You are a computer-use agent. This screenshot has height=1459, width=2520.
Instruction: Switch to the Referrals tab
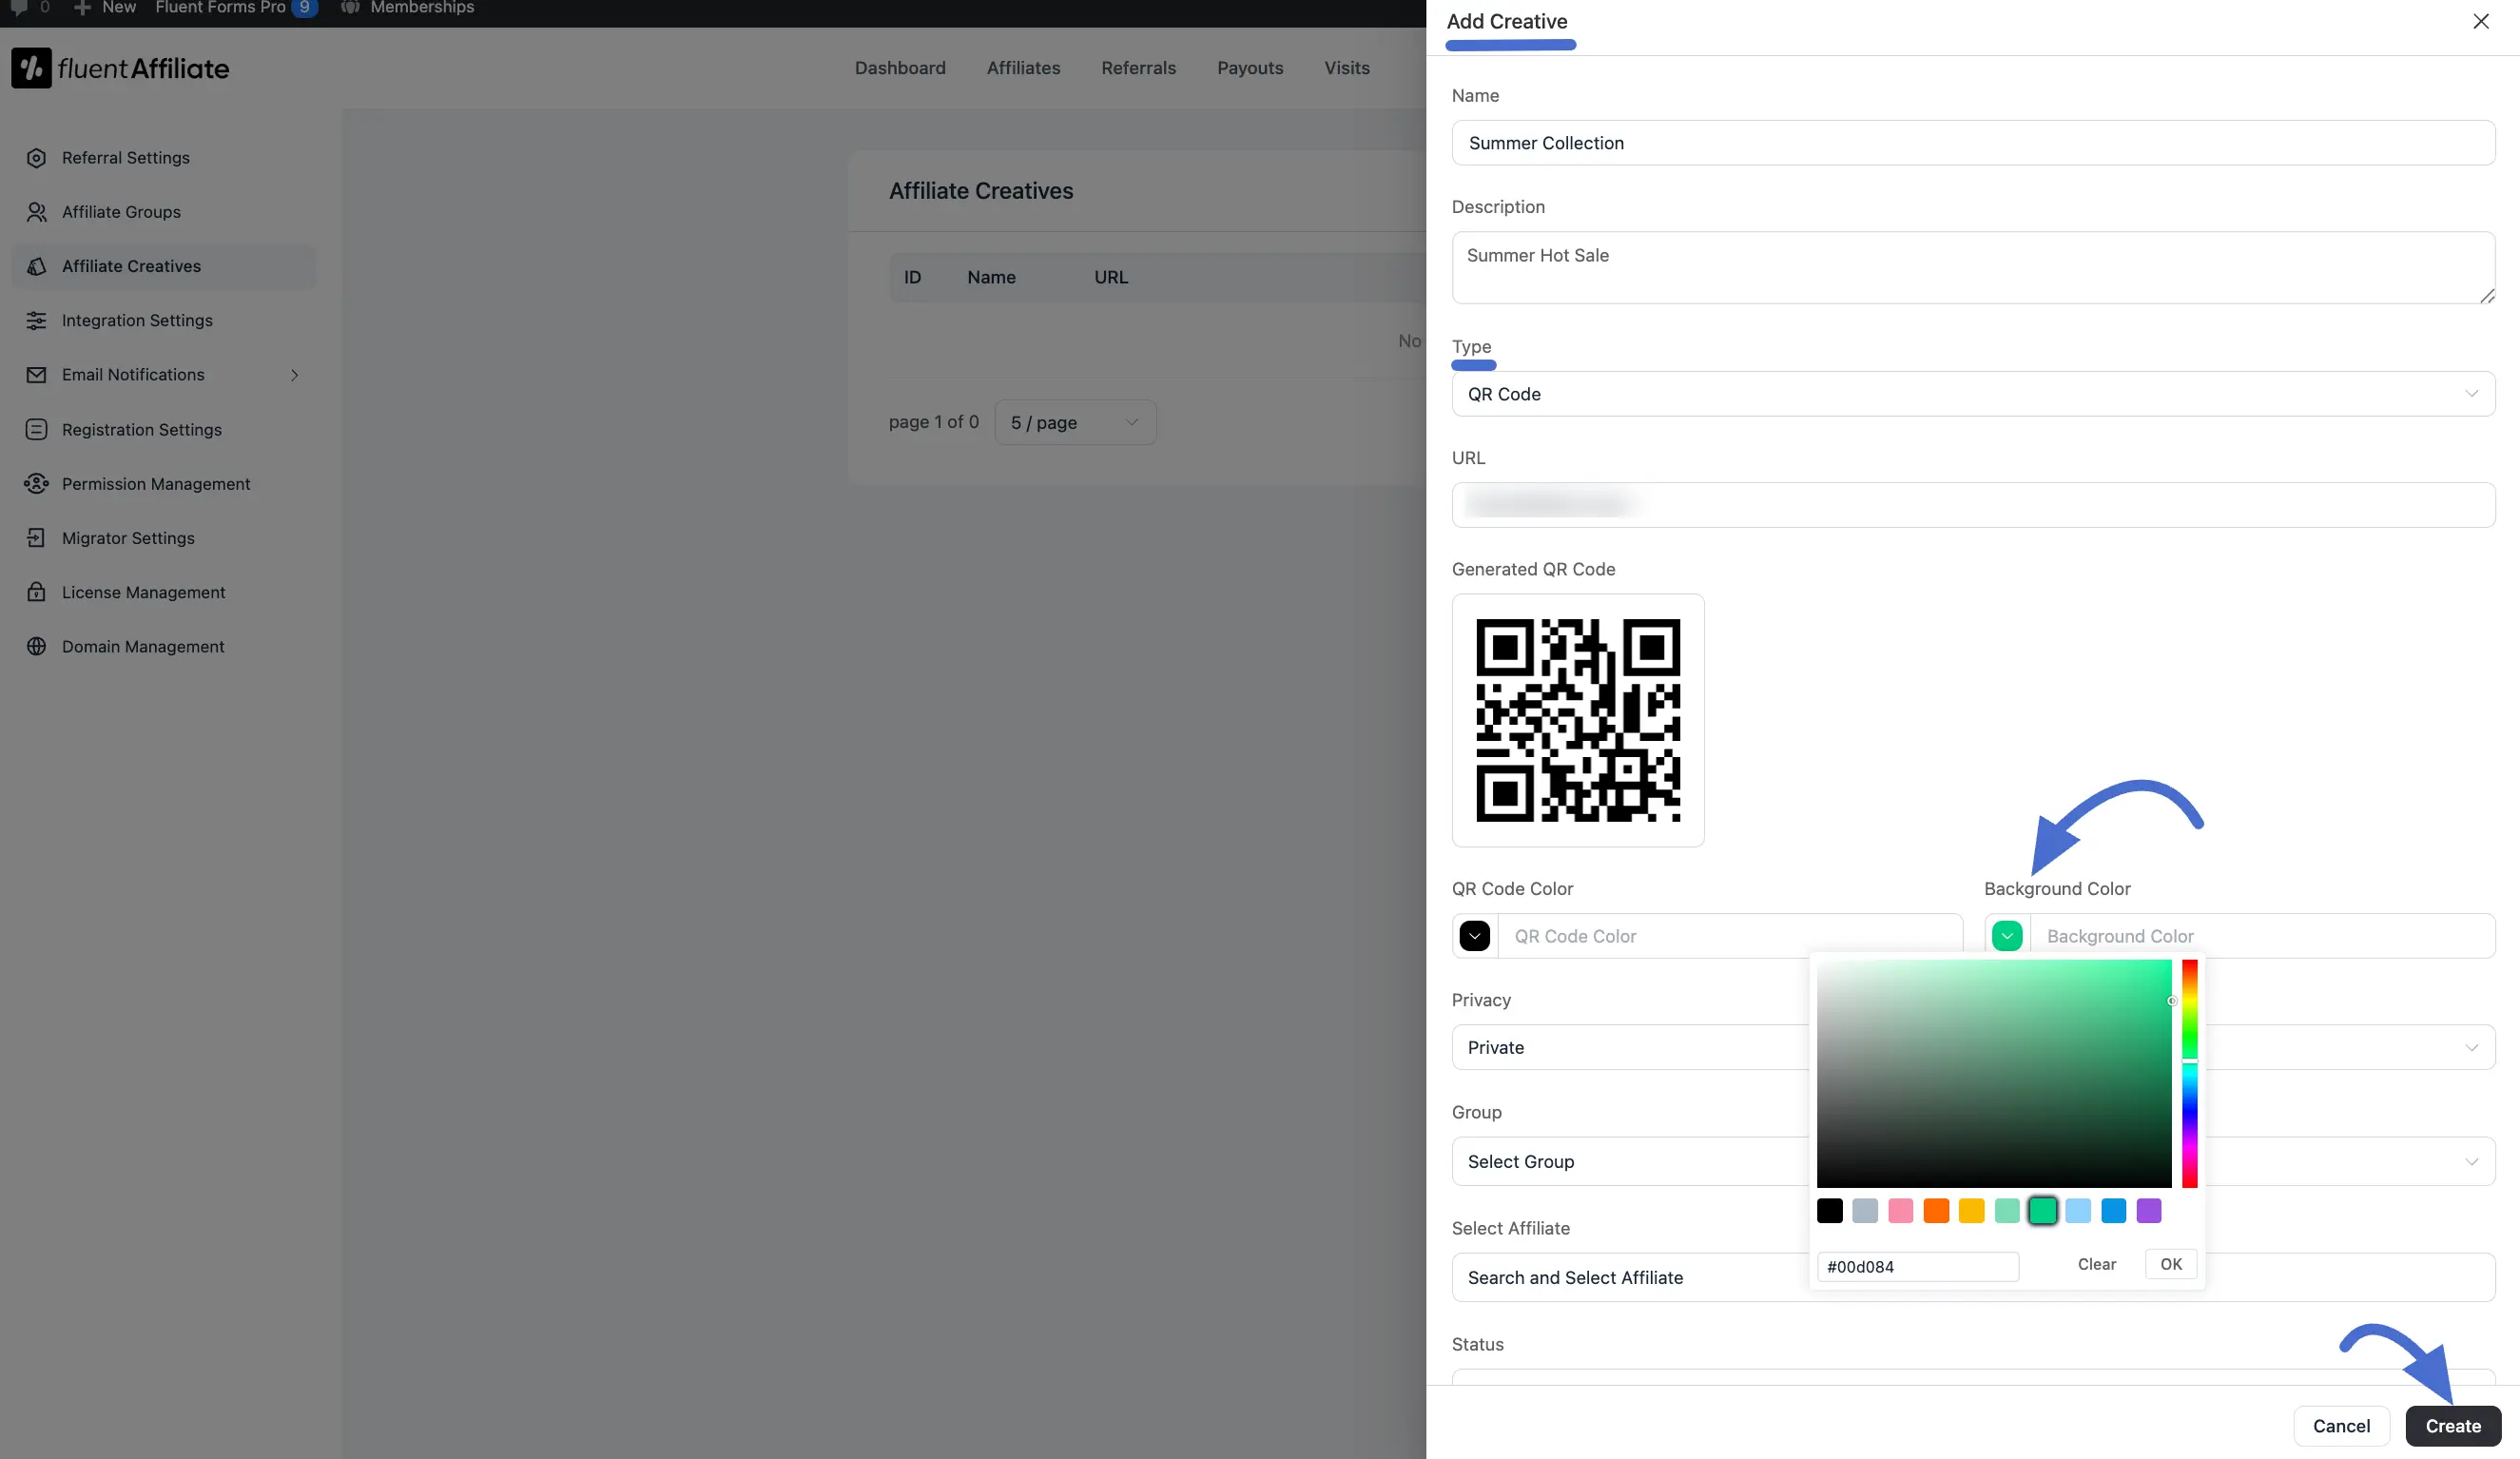1139,67
